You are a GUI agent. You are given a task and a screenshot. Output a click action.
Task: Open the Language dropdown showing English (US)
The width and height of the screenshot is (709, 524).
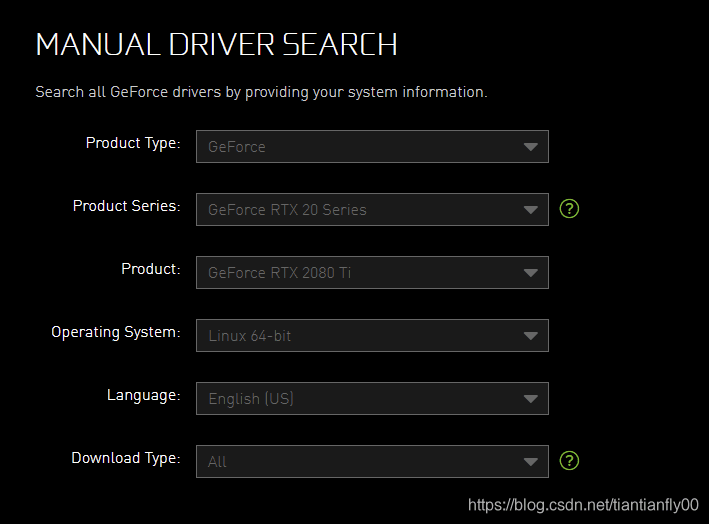point(372,398)
